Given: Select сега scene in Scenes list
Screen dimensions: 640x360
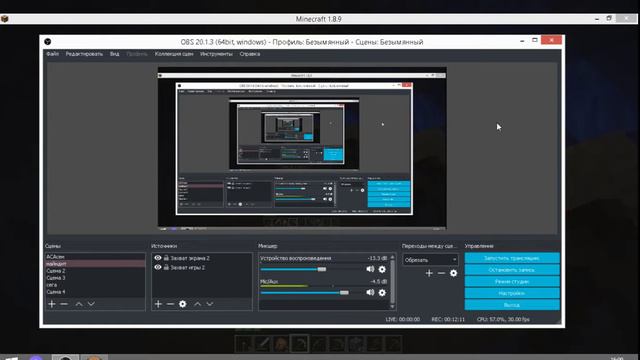Looking at the screenshot, I should pos(95,284).
